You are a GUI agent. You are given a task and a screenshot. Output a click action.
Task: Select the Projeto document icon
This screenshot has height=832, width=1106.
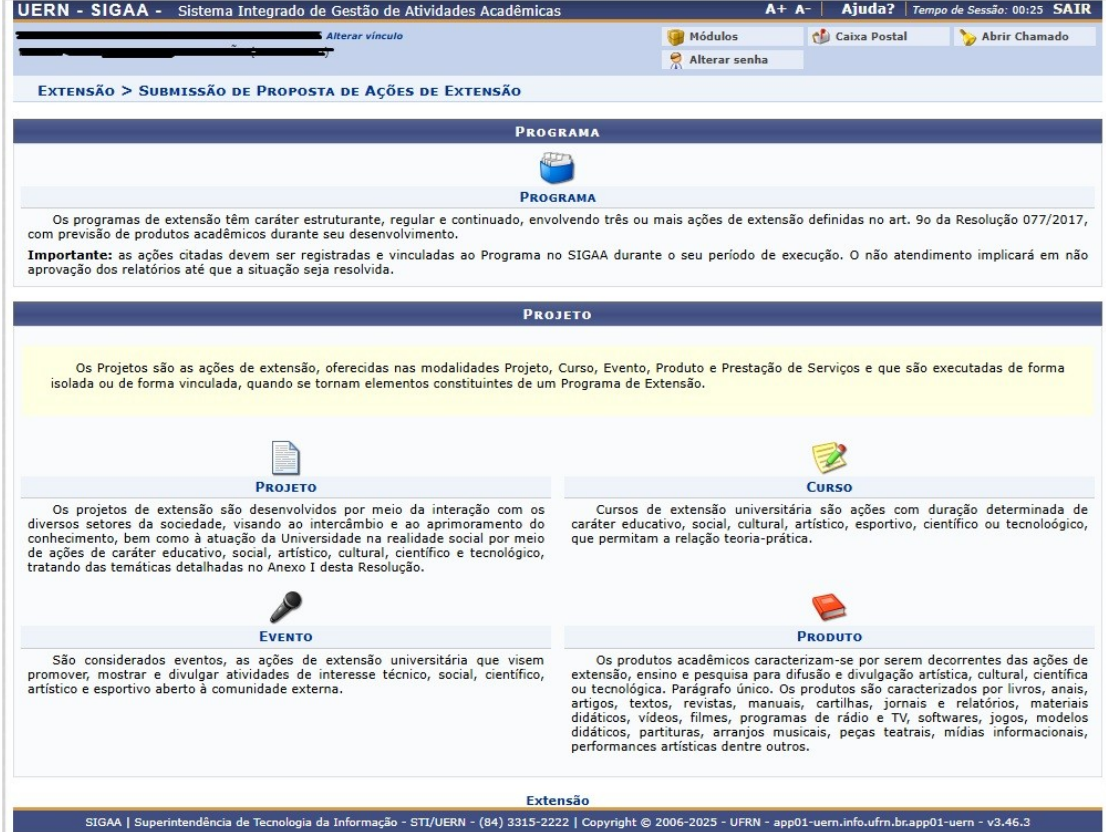point(286,458)
